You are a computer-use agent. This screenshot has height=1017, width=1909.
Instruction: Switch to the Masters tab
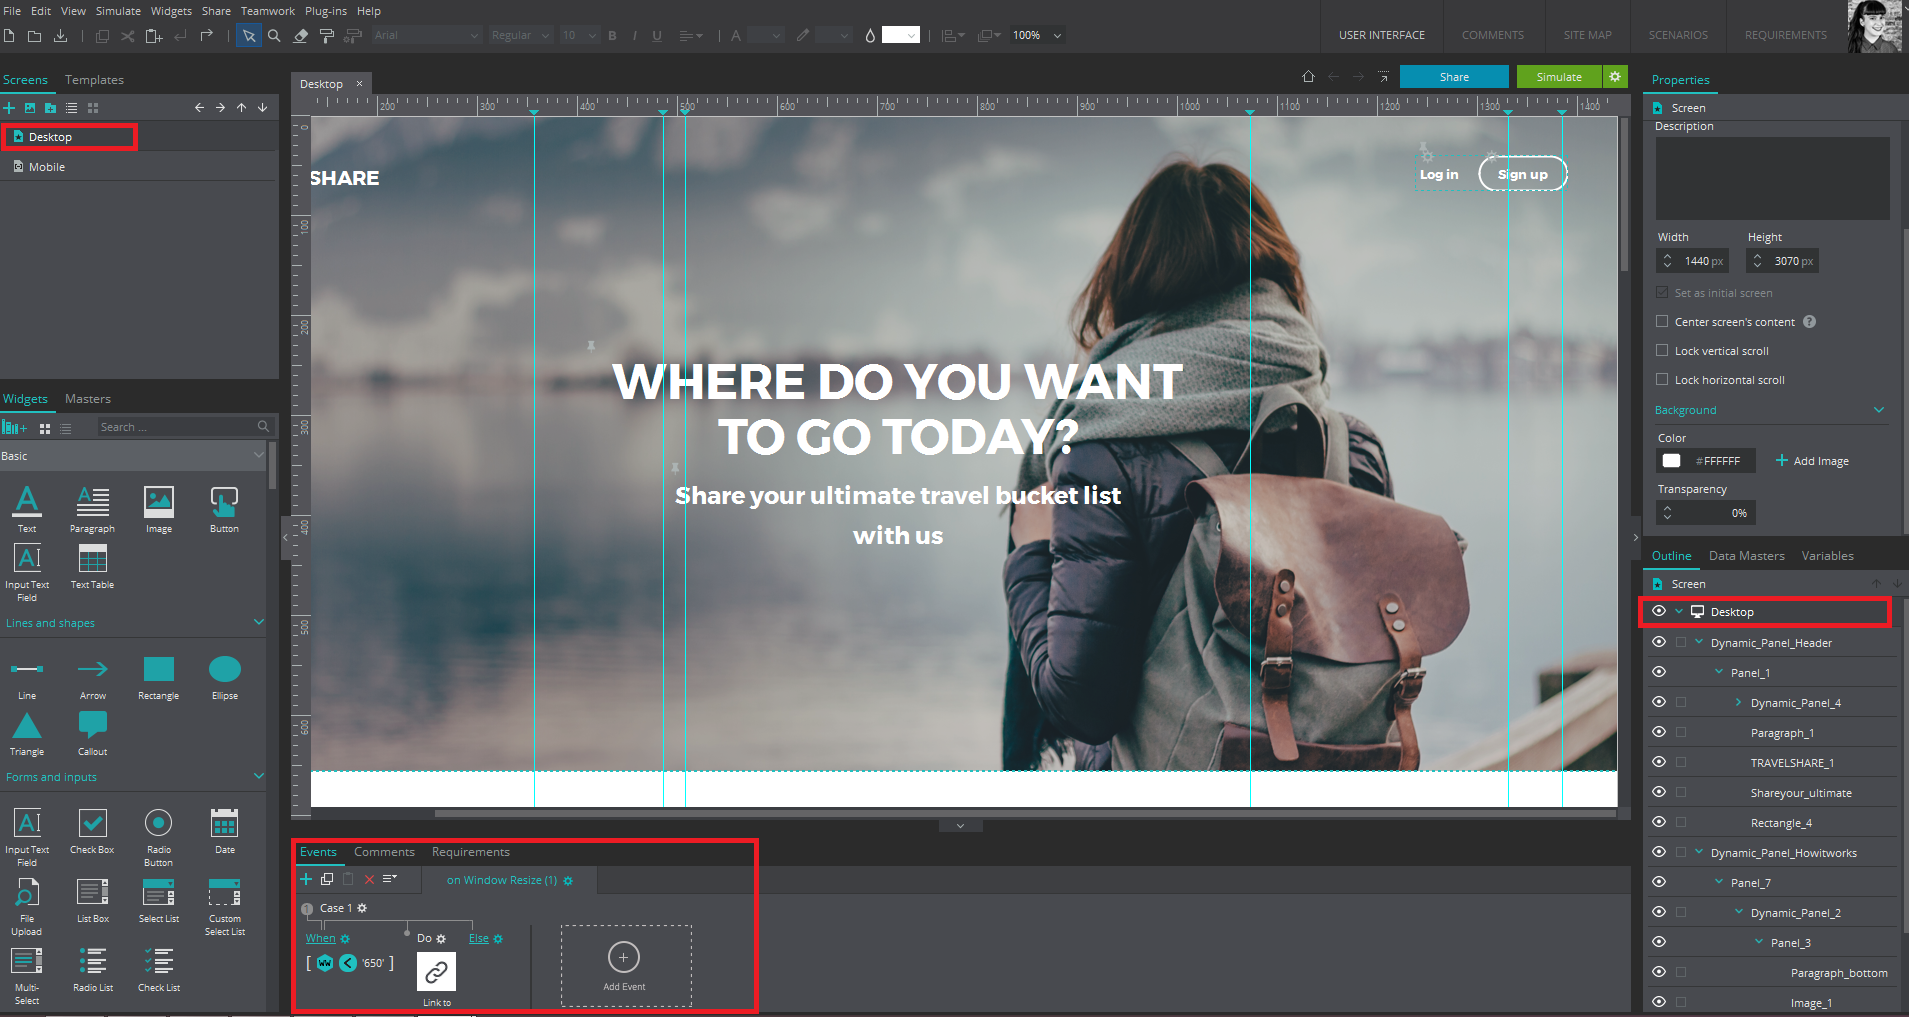point(88,399)
